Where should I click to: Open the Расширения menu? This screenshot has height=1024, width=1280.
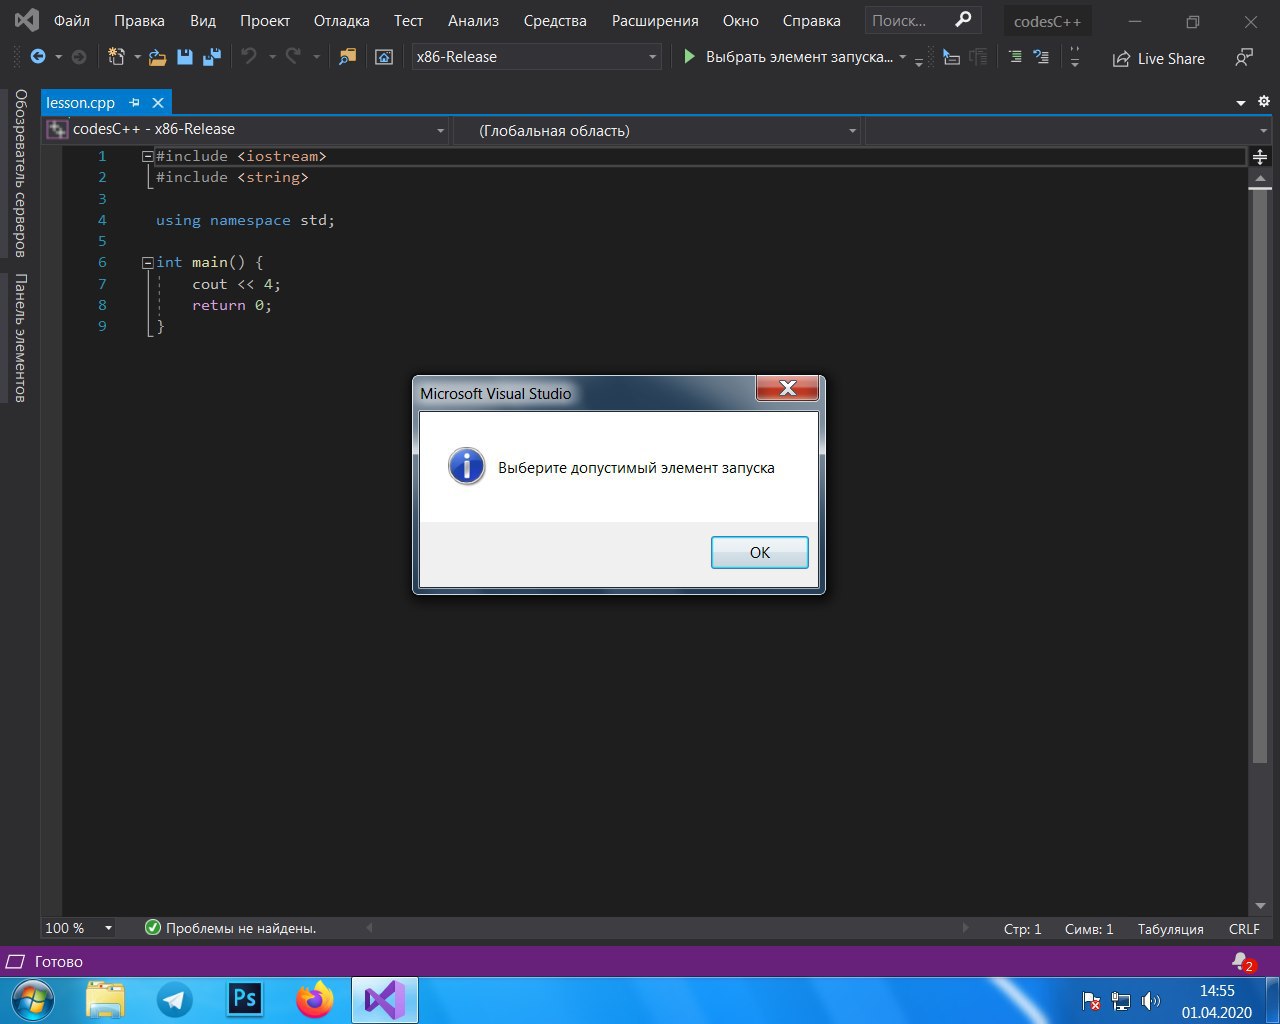pyautogui.click(x=655, y=20)
